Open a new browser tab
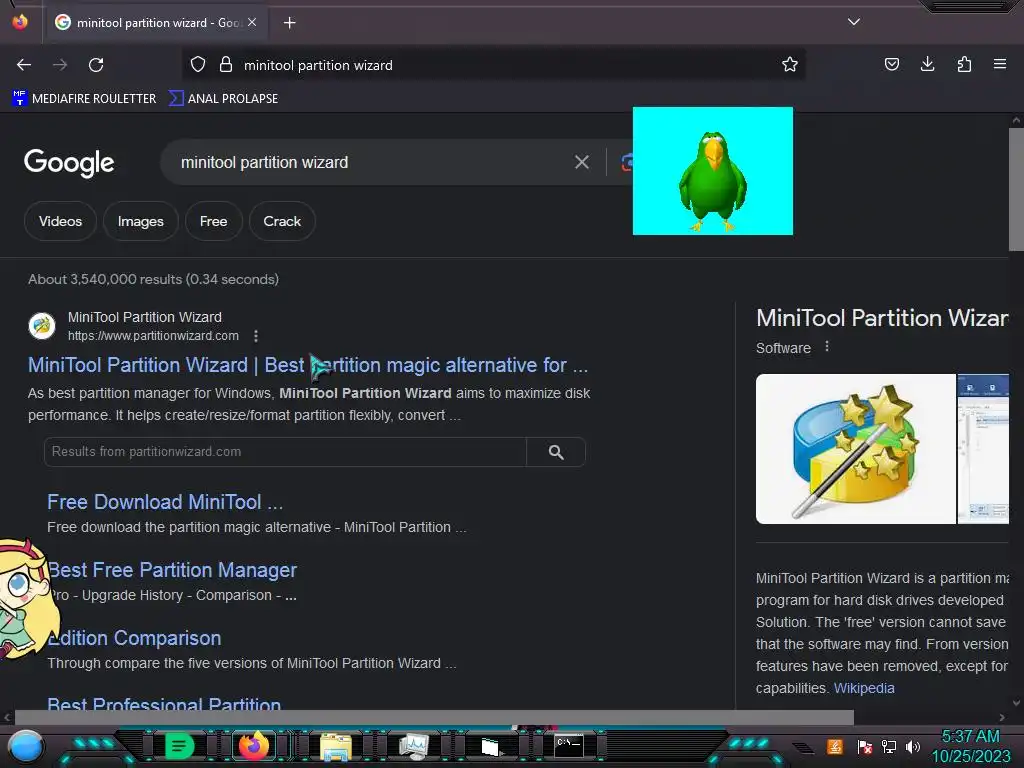The height and width of the screenshot is (768, 1024). [289, 23]
